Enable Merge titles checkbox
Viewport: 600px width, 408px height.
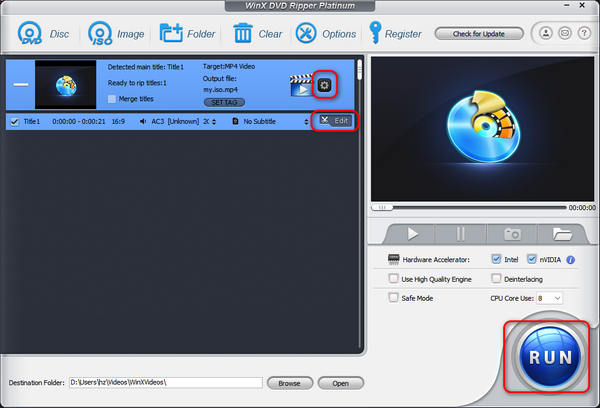(112, 99)
